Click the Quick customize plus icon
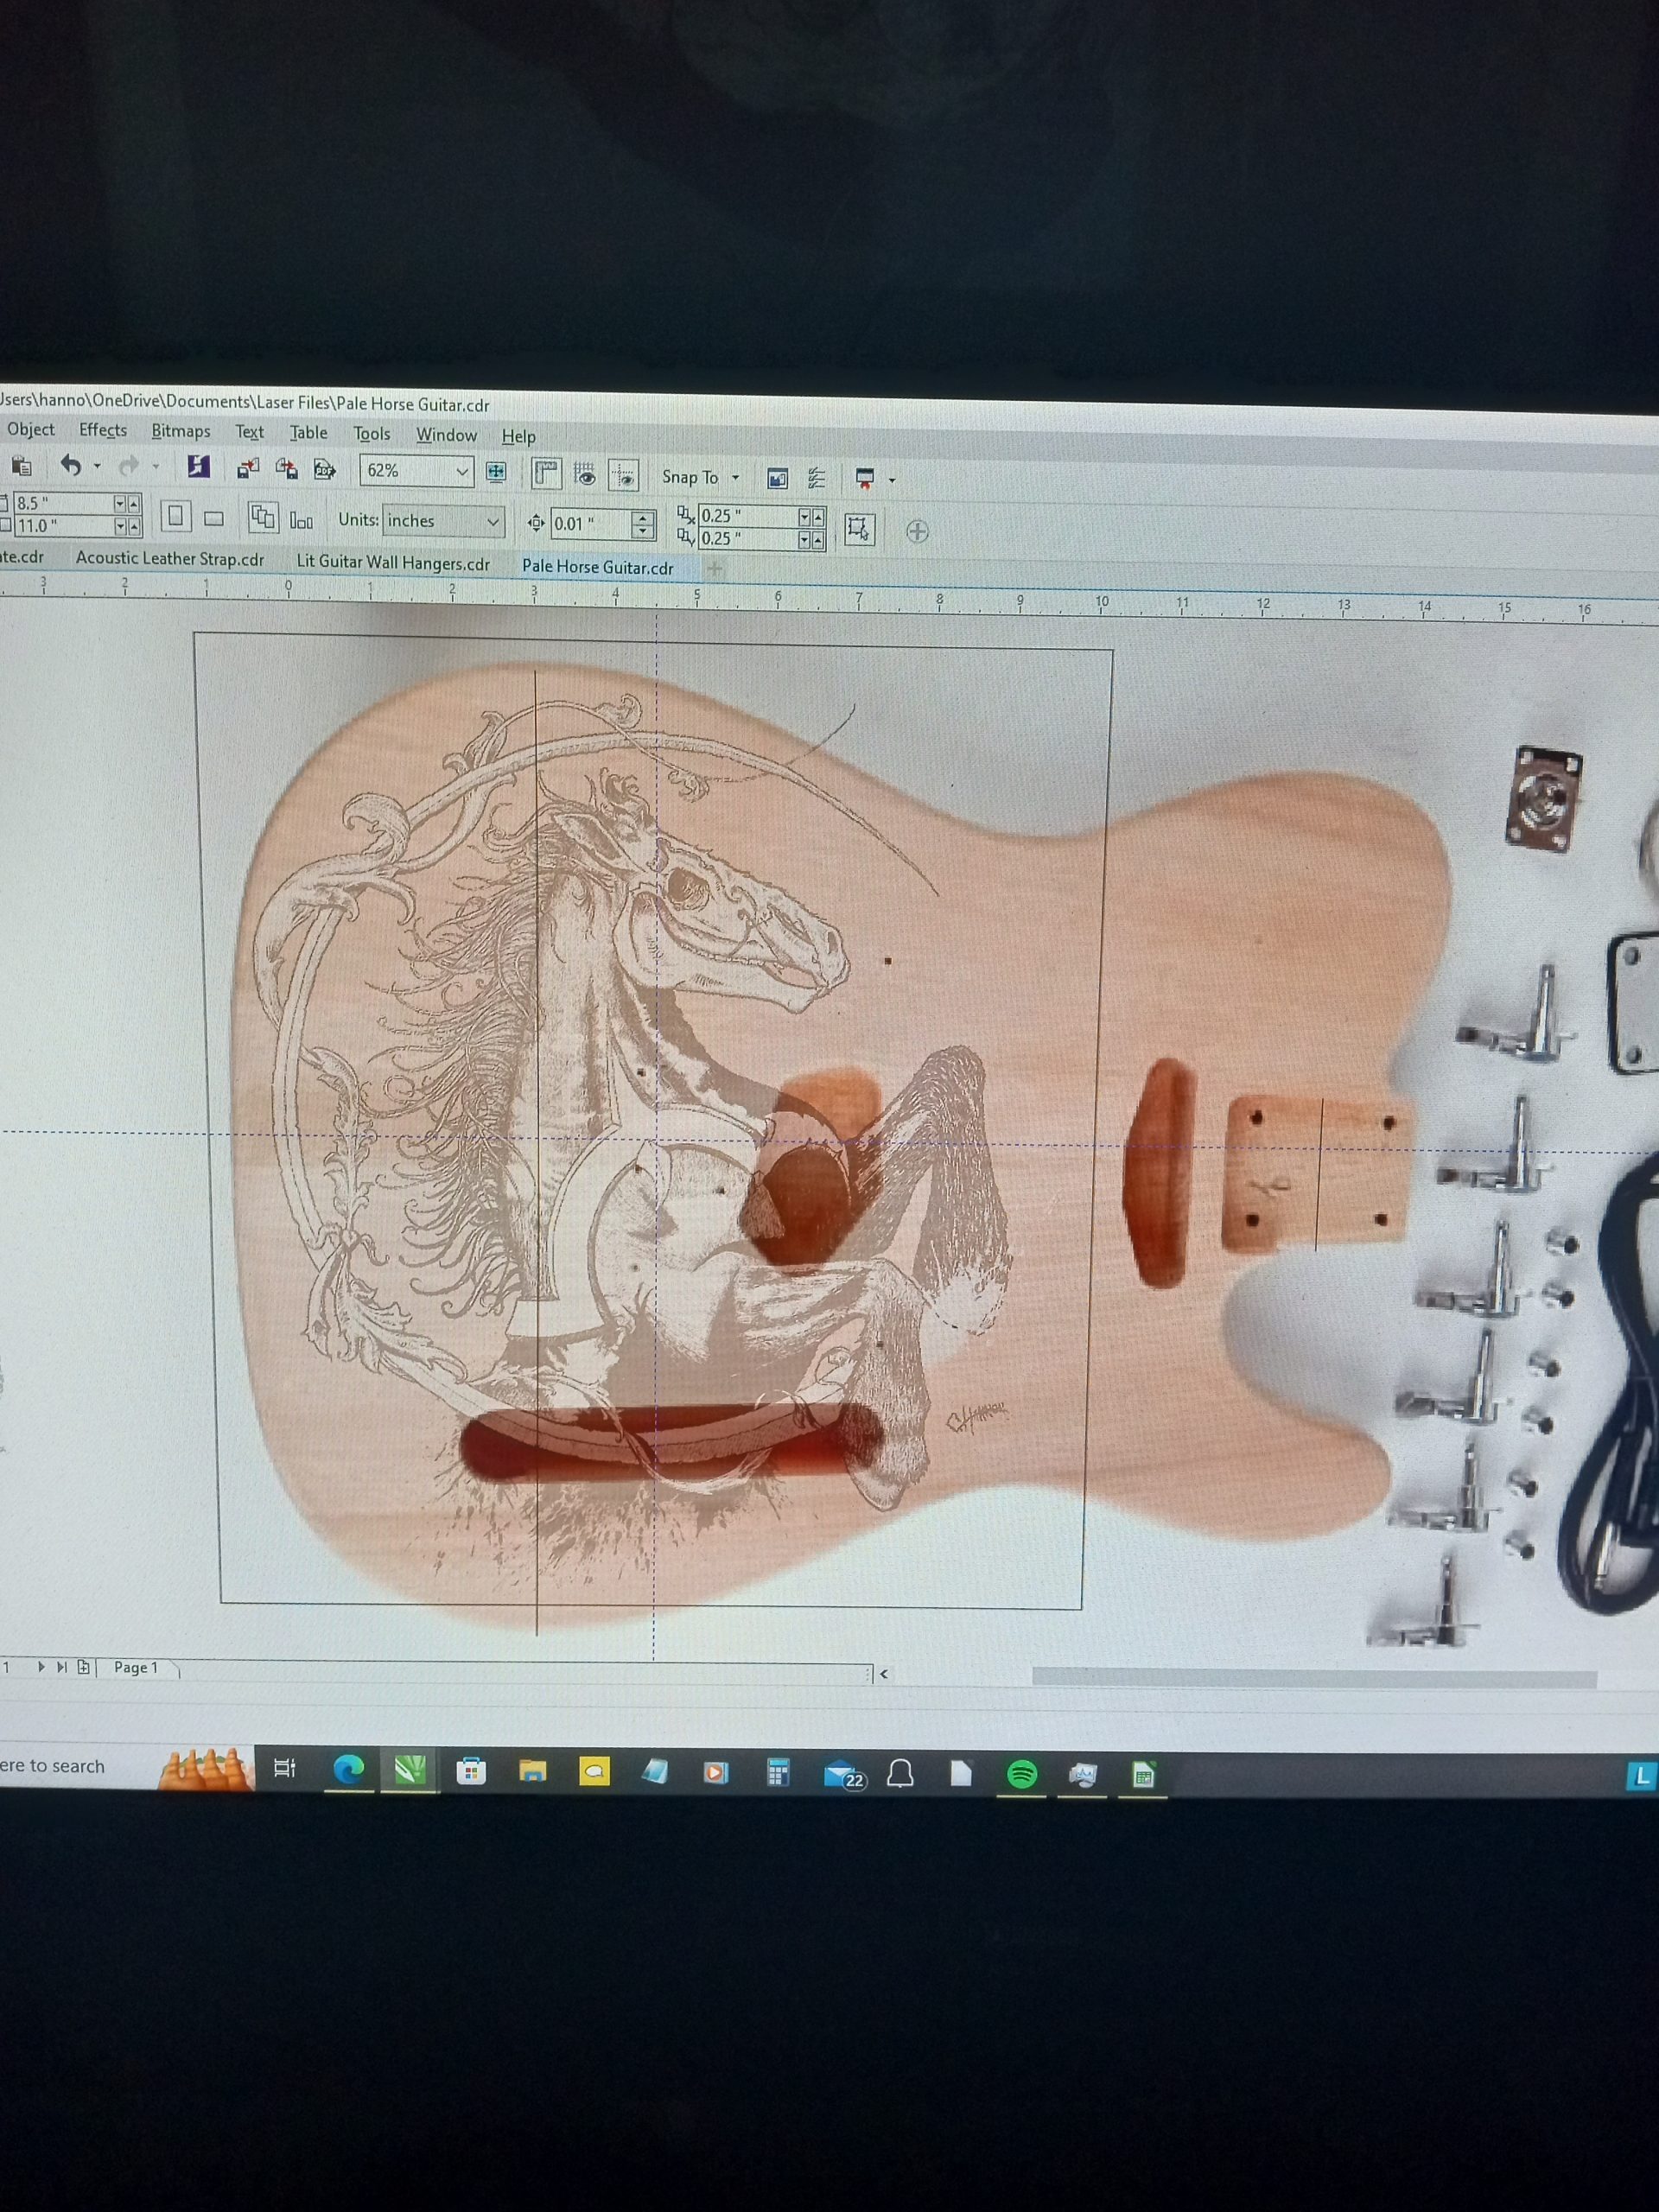Screen dimensions: 1659x2212 point(917,531)
